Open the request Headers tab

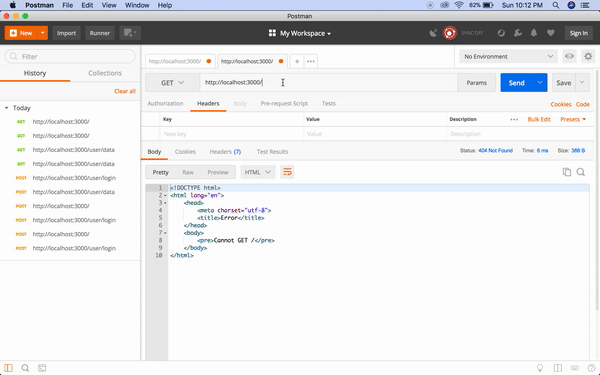[x=208, y=104]
